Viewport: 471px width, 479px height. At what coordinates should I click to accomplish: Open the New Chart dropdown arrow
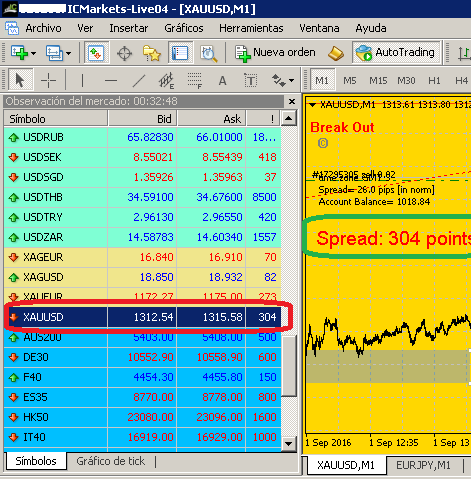click(33, 53)
